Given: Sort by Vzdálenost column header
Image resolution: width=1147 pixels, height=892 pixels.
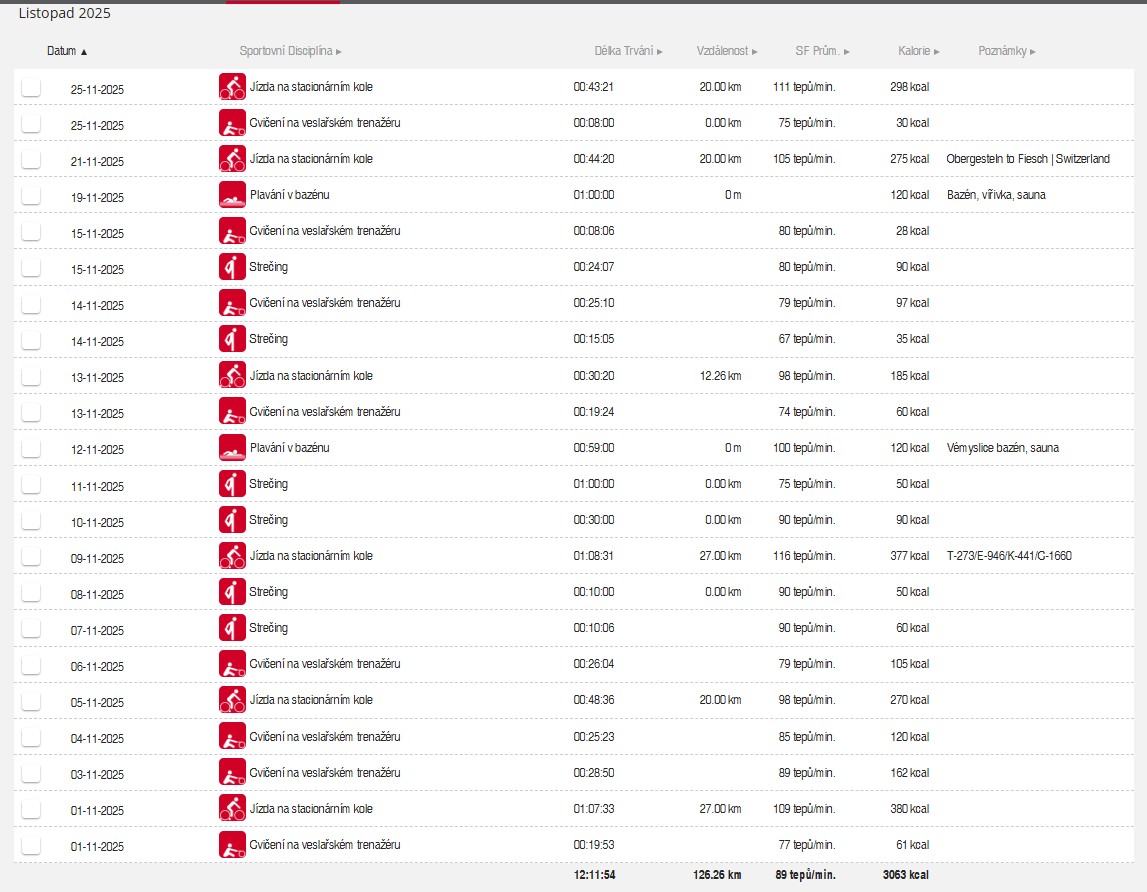Looking at the screenshot, I should click(726, 51).
